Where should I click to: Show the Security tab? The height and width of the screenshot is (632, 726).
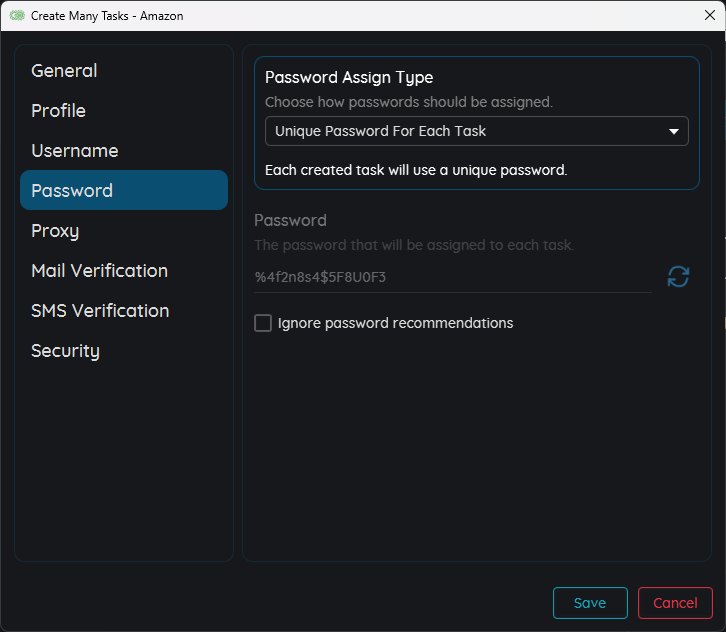65,351
